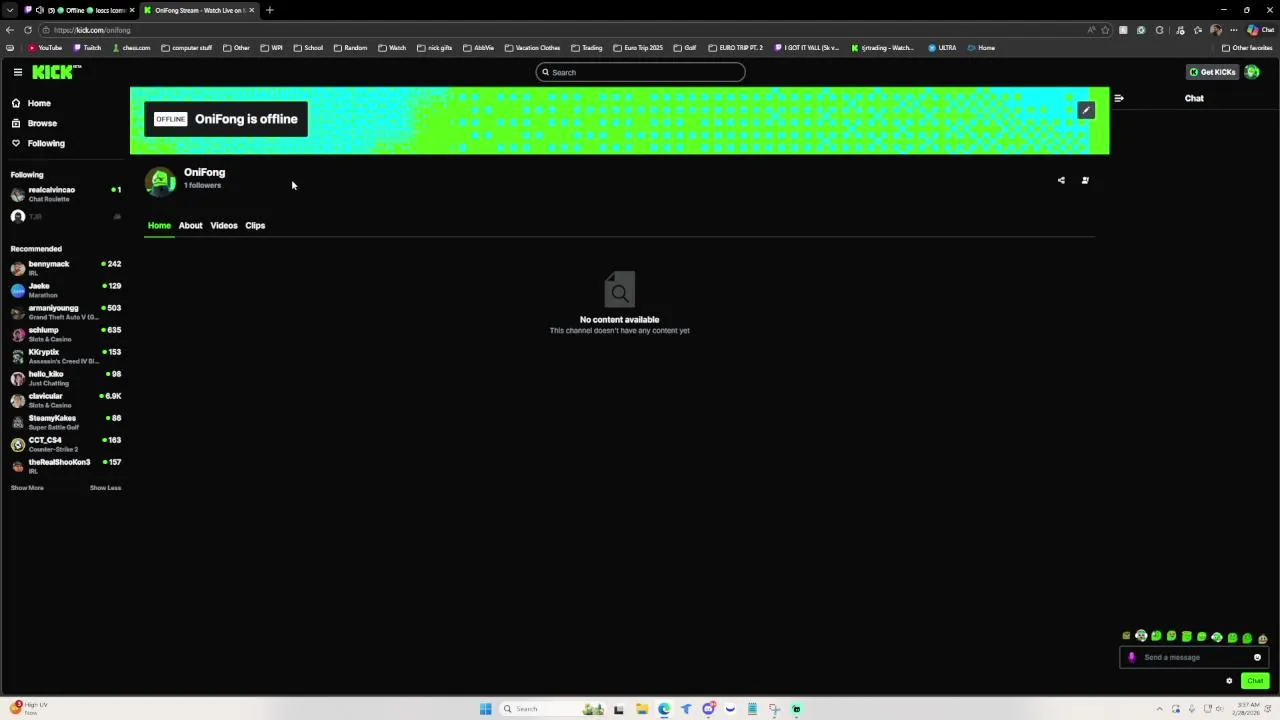Click the pencil edit banner icon

[x=1086, y=111]
